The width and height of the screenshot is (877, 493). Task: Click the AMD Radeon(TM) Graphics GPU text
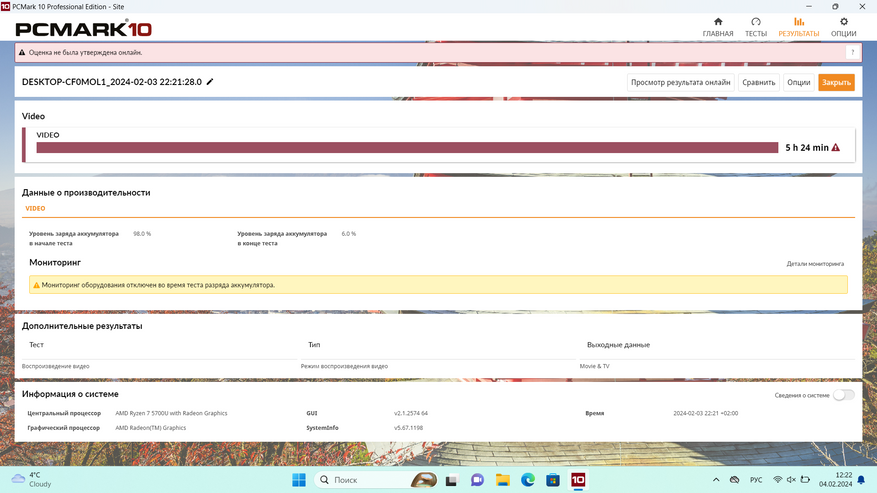(150, 428)
